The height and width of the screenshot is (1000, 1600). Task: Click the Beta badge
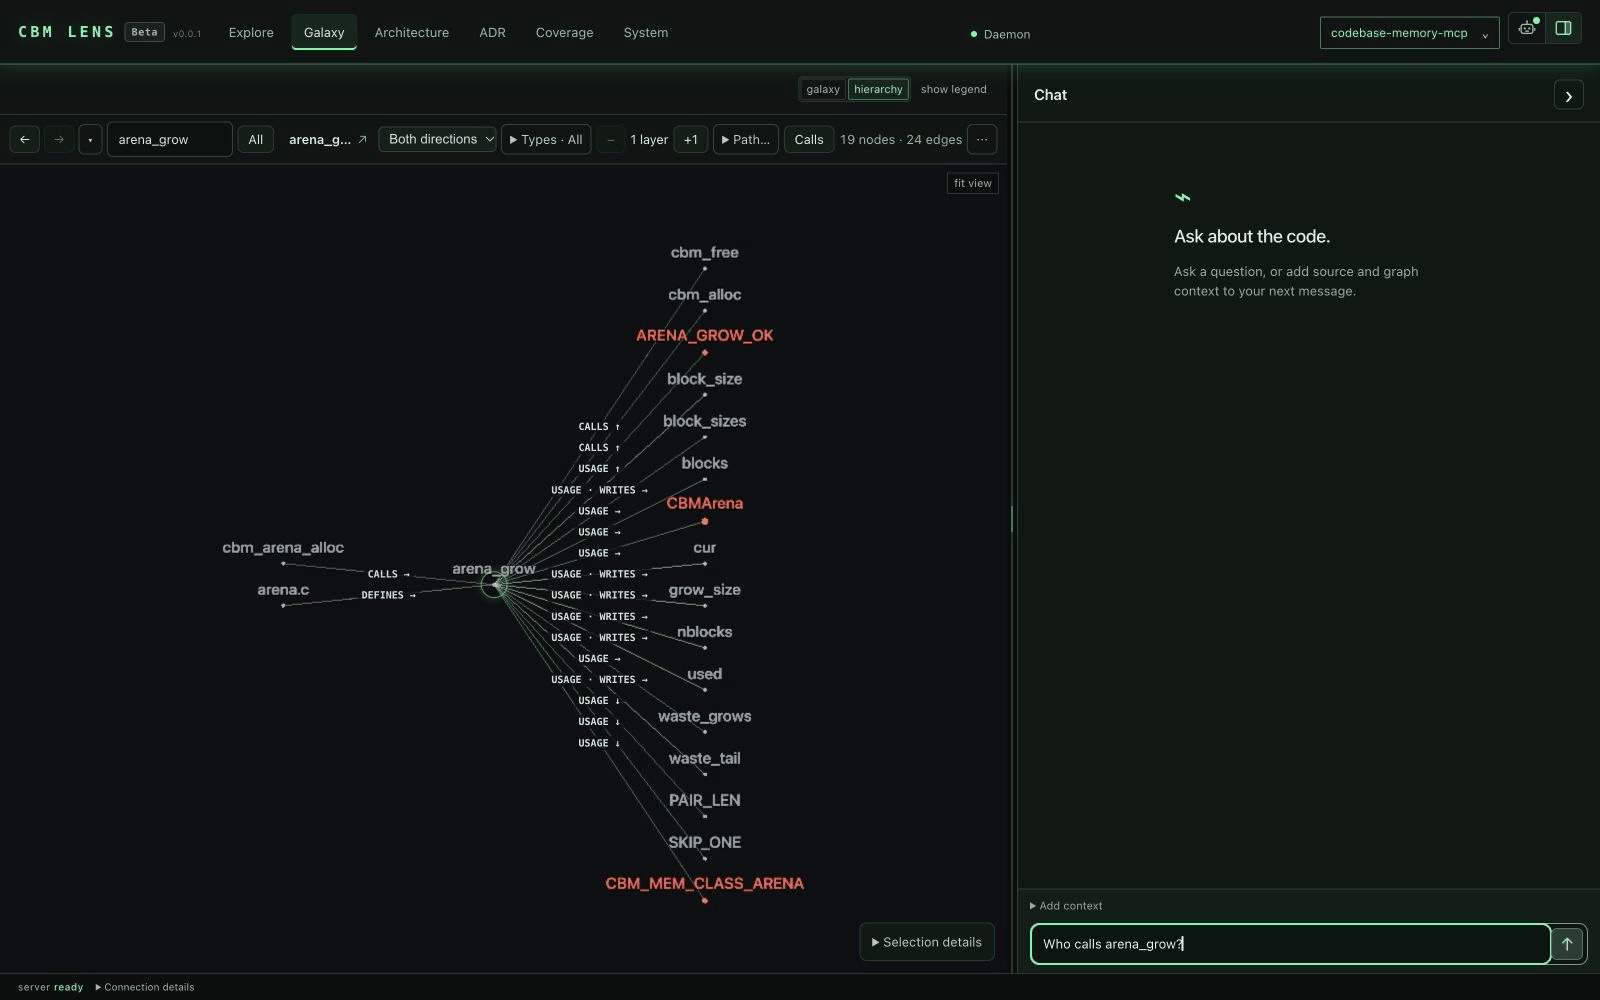pos(144,32)
